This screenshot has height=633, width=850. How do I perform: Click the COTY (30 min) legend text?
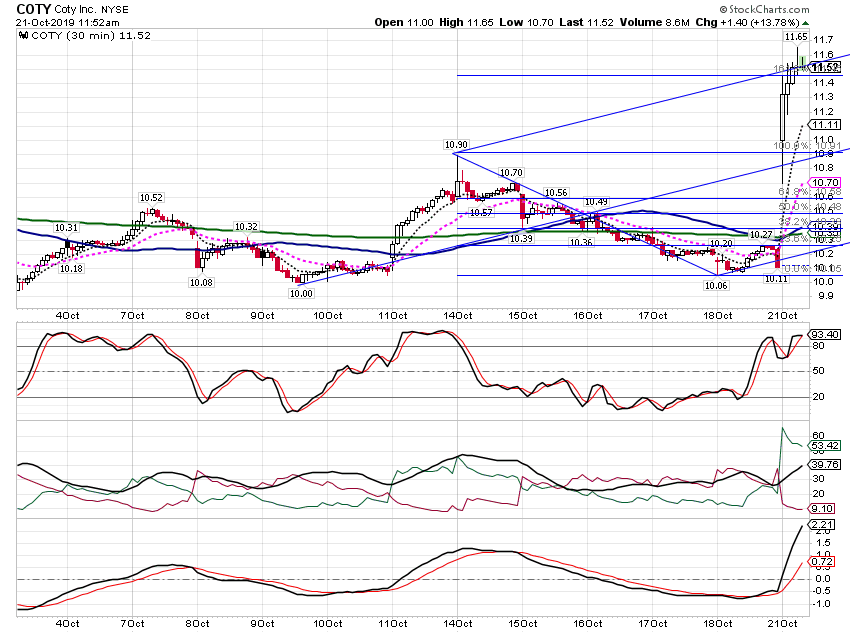91,36
